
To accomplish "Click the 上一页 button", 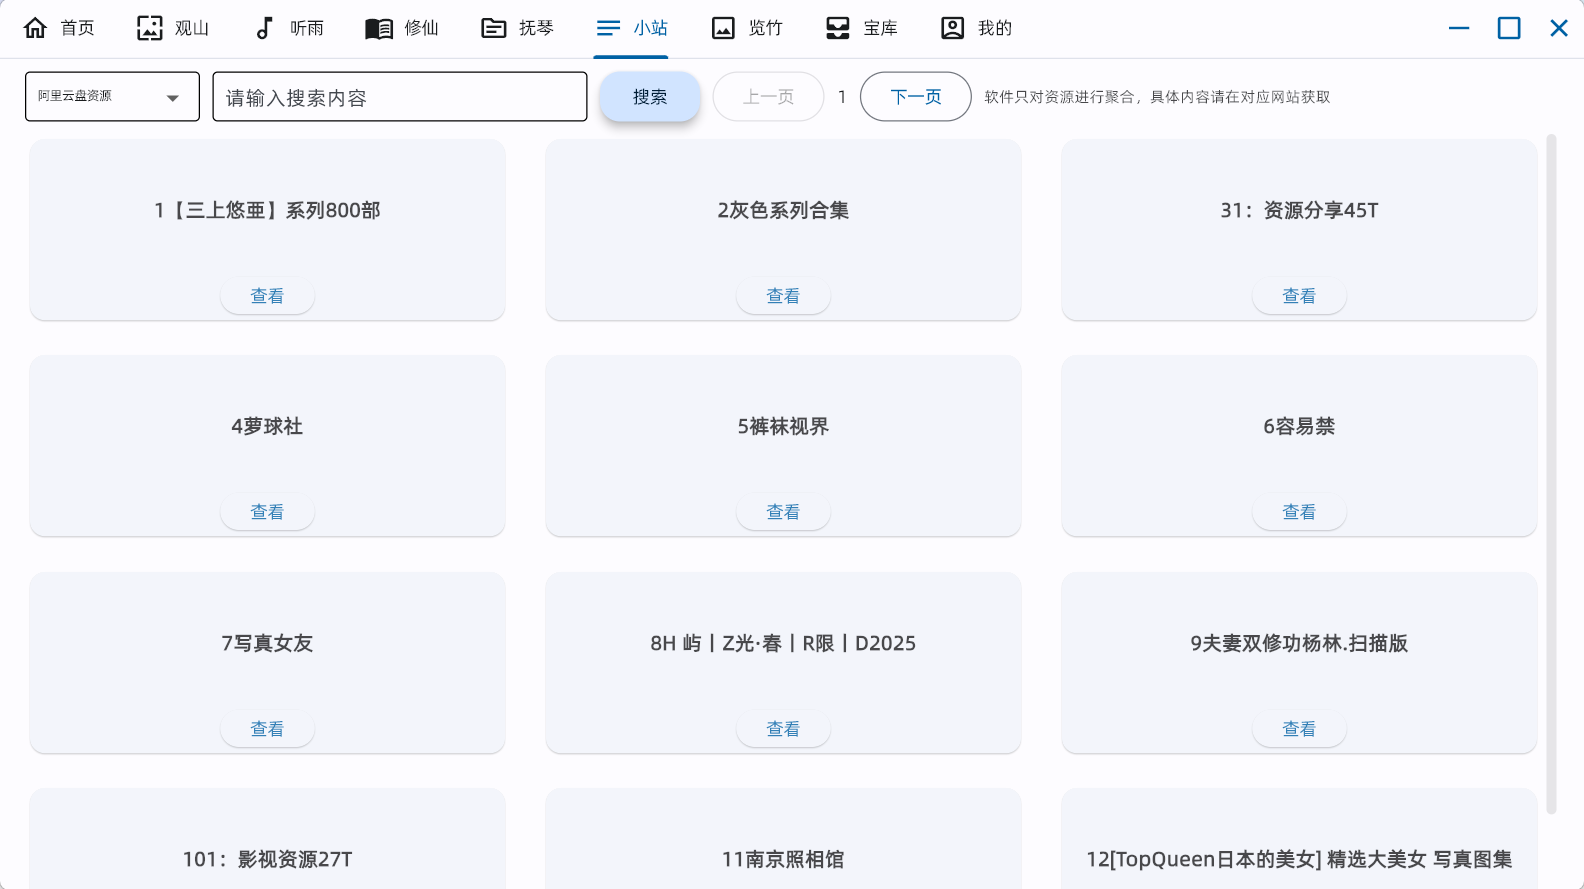I will (768, 97).
